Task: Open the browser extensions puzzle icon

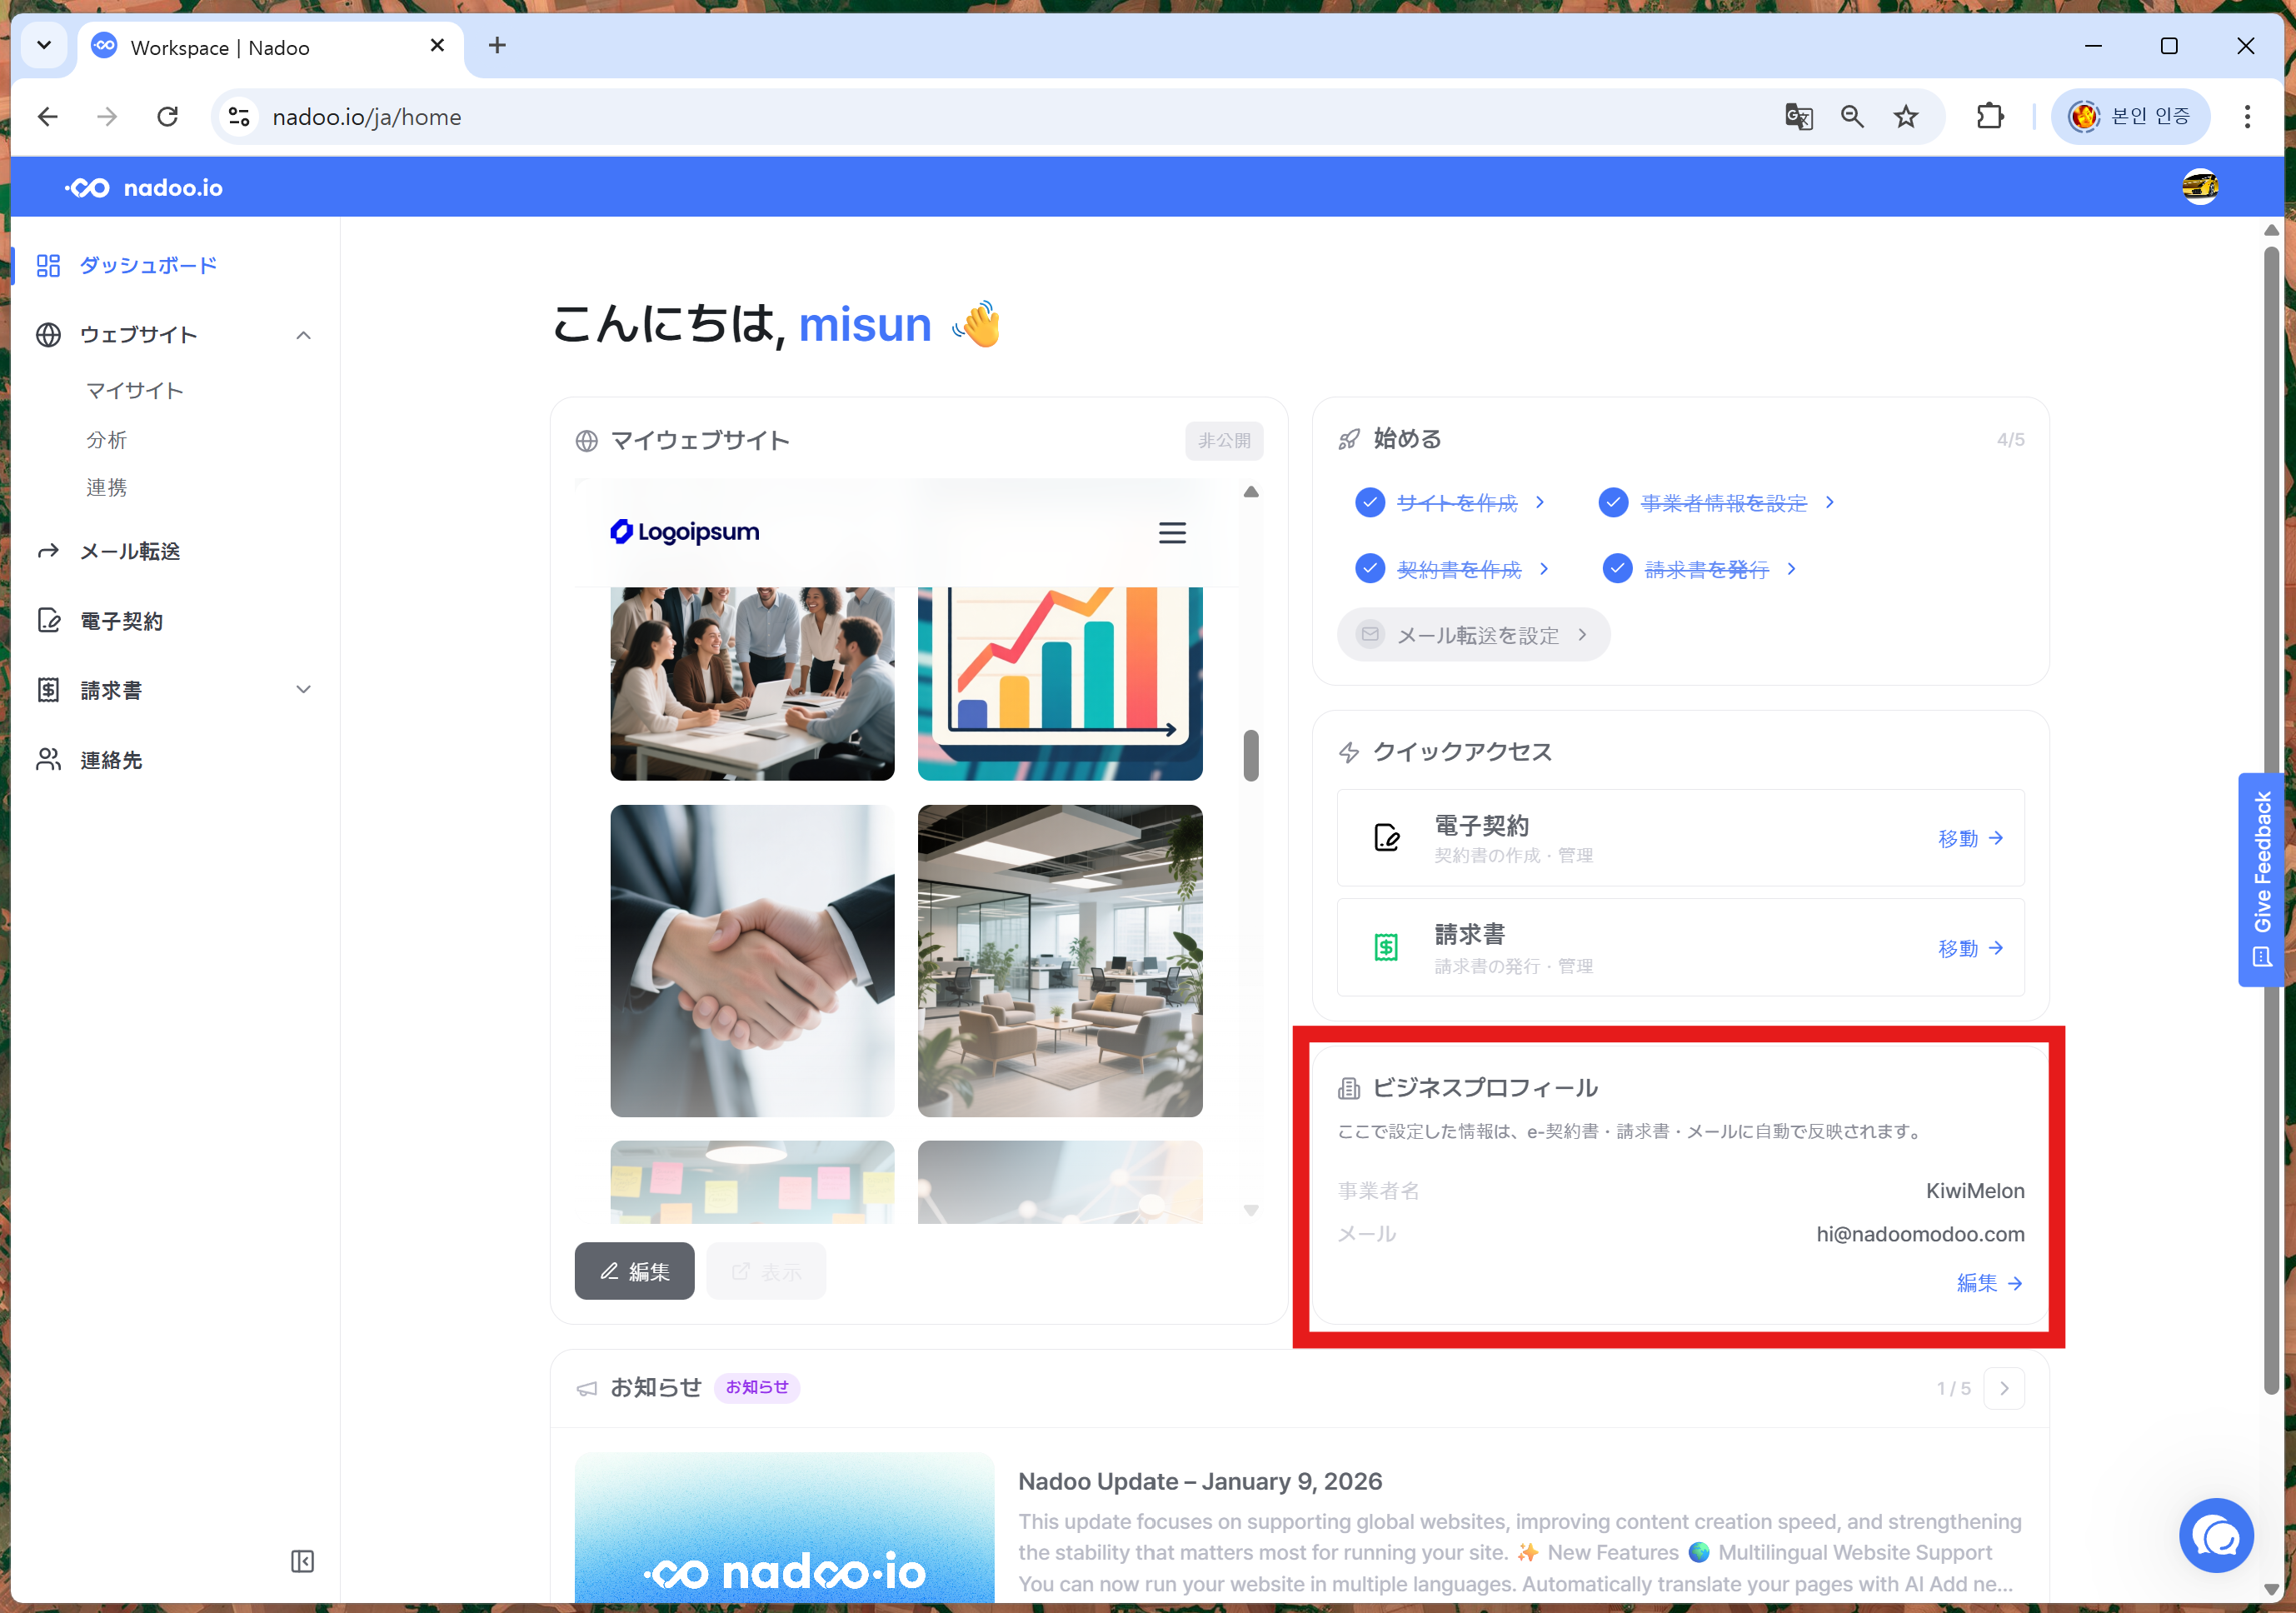Action: point(1990,117)
